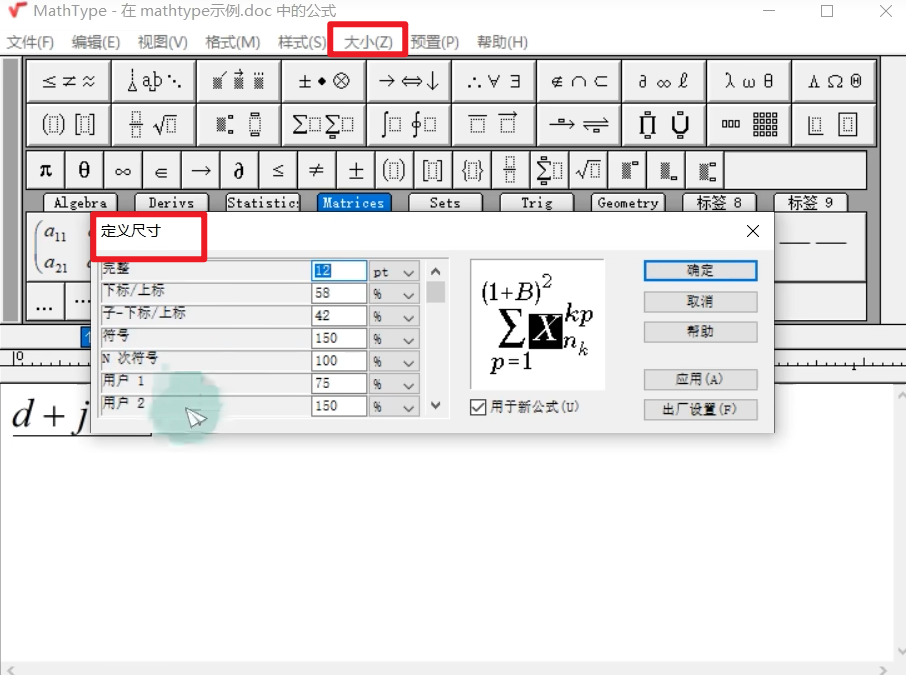Open the subscript and superscript templates palette
The width and height of the screenshot is (906, 675).
pos(239,124)
